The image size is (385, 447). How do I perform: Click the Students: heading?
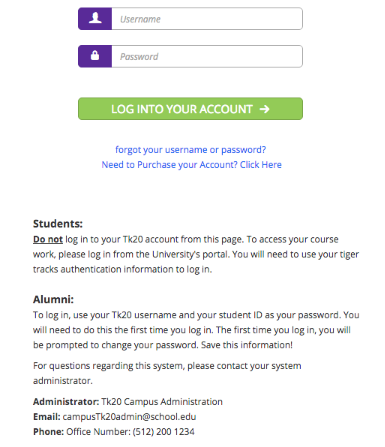click(58, 224)
